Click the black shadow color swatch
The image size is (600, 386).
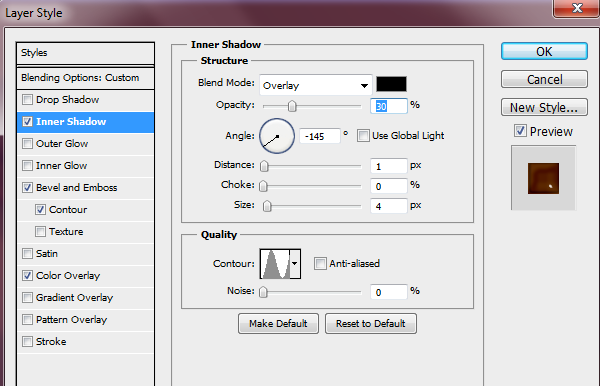(x=391, y=84)
